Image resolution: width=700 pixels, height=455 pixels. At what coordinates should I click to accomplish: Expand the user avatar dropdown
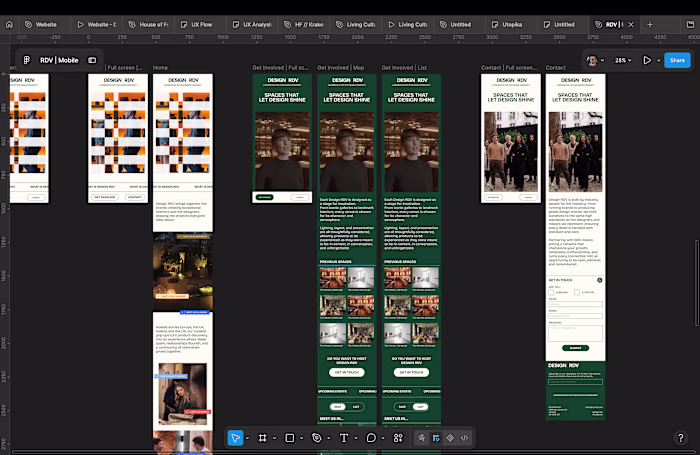[596, 60]
